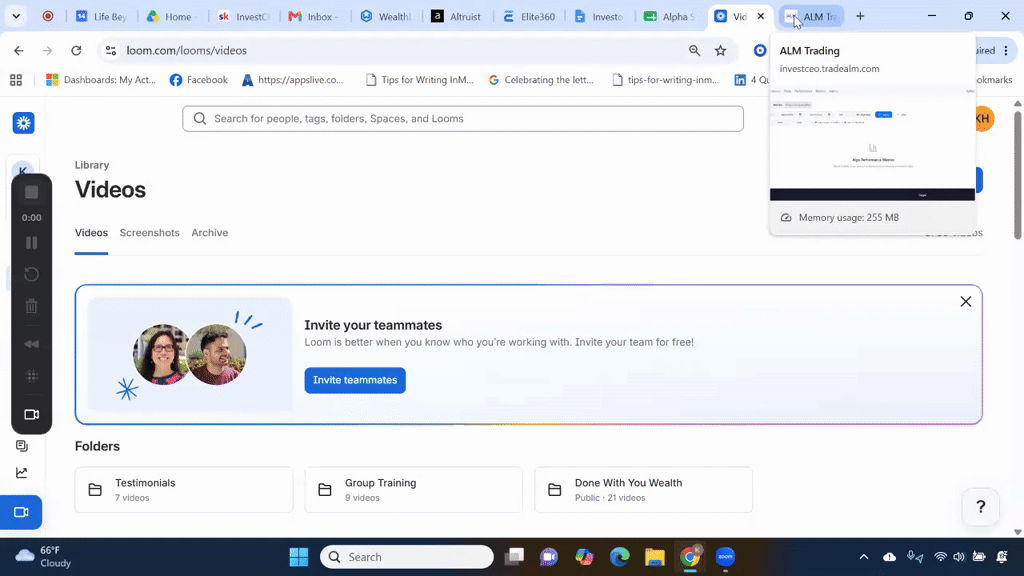The image size is (1024, 576).
Task: Click the Wi-Fi network icon in tray
Action: pos(940,557)
